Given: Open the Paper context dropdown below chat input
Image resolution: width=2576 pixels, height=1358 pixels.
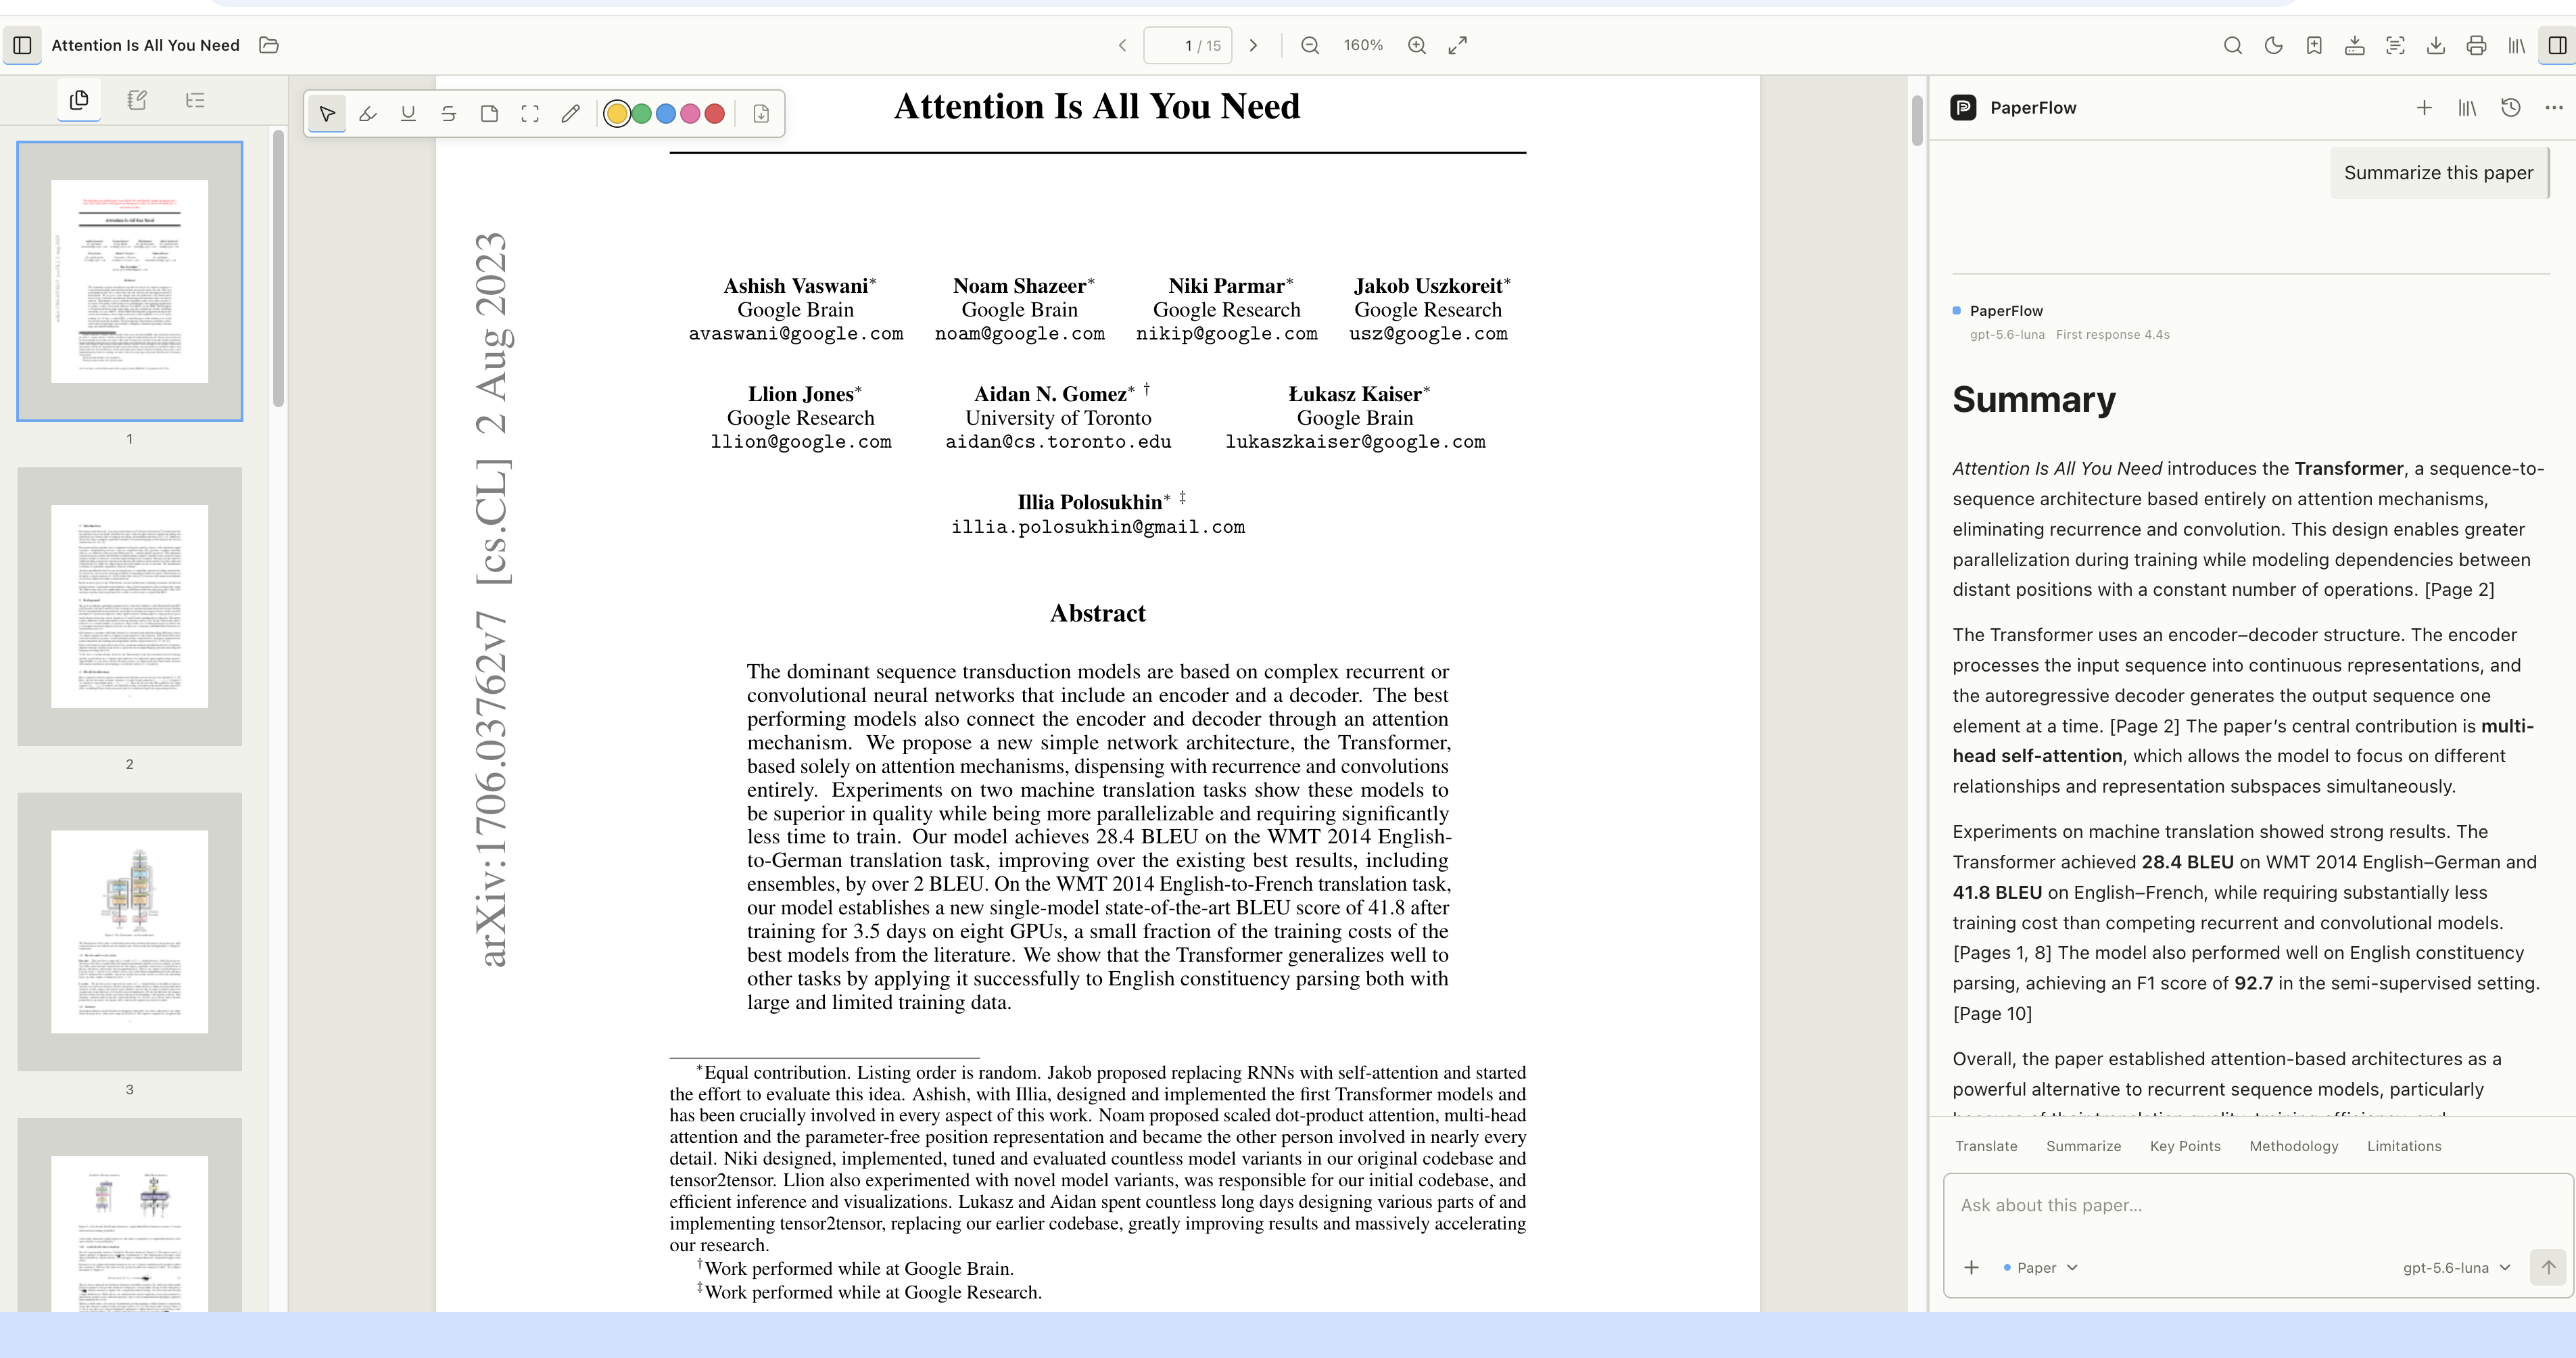Looking at the screenshot, I should (x=2041, y=1267).
